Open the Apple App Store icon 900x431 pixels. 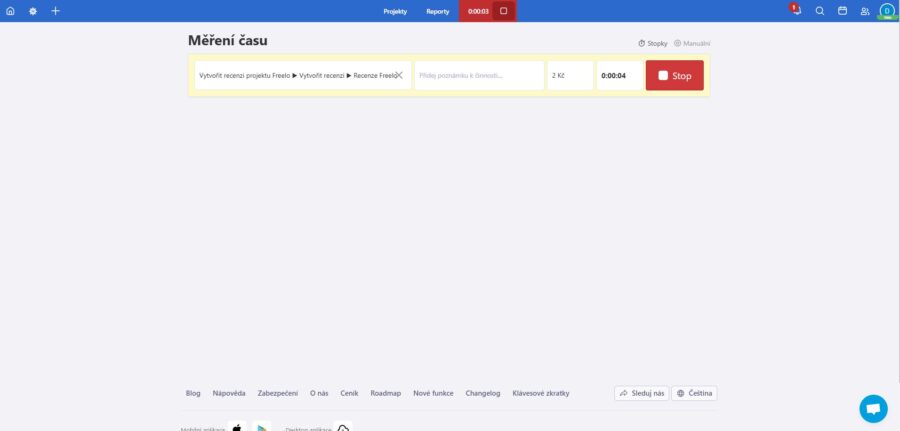(237, 427)
